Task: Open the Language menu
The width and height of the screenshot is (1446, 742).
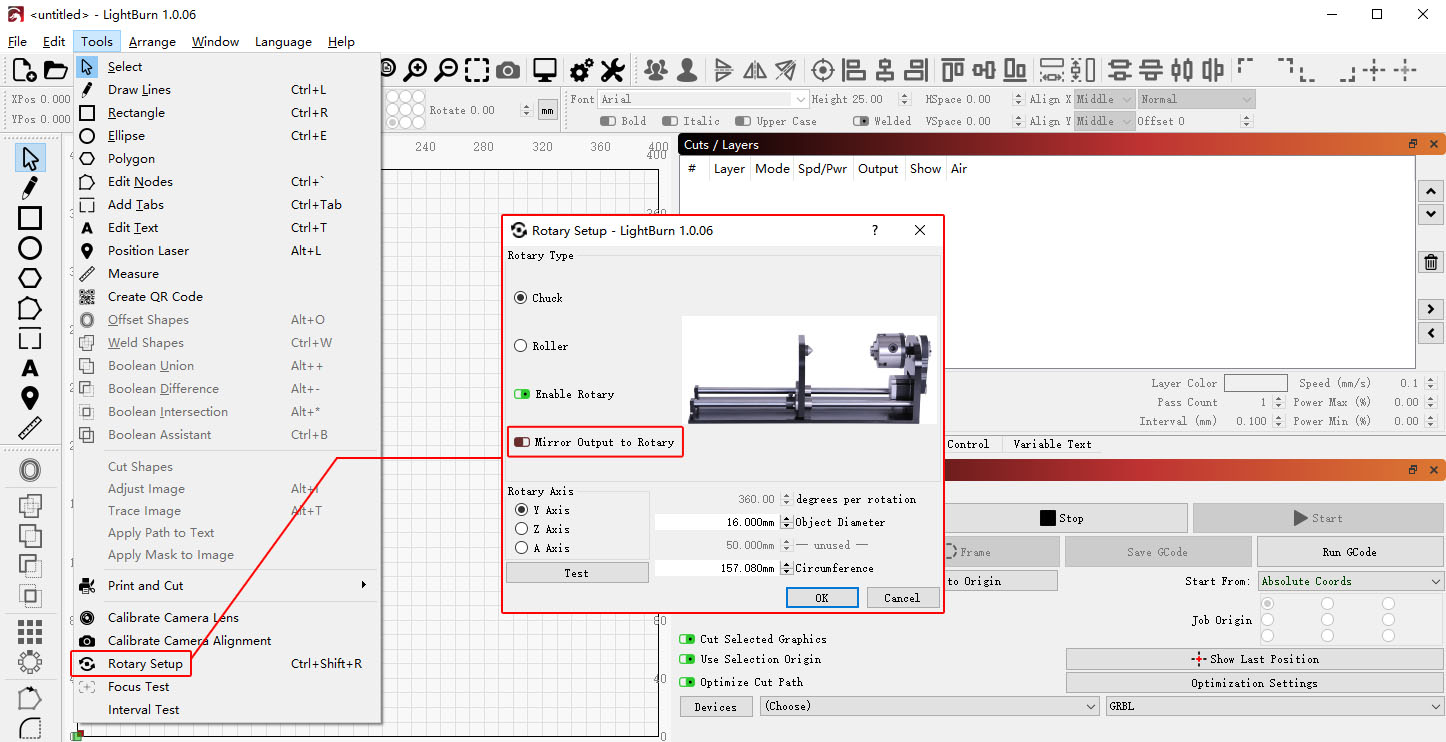Action: [x=283, y=42]
